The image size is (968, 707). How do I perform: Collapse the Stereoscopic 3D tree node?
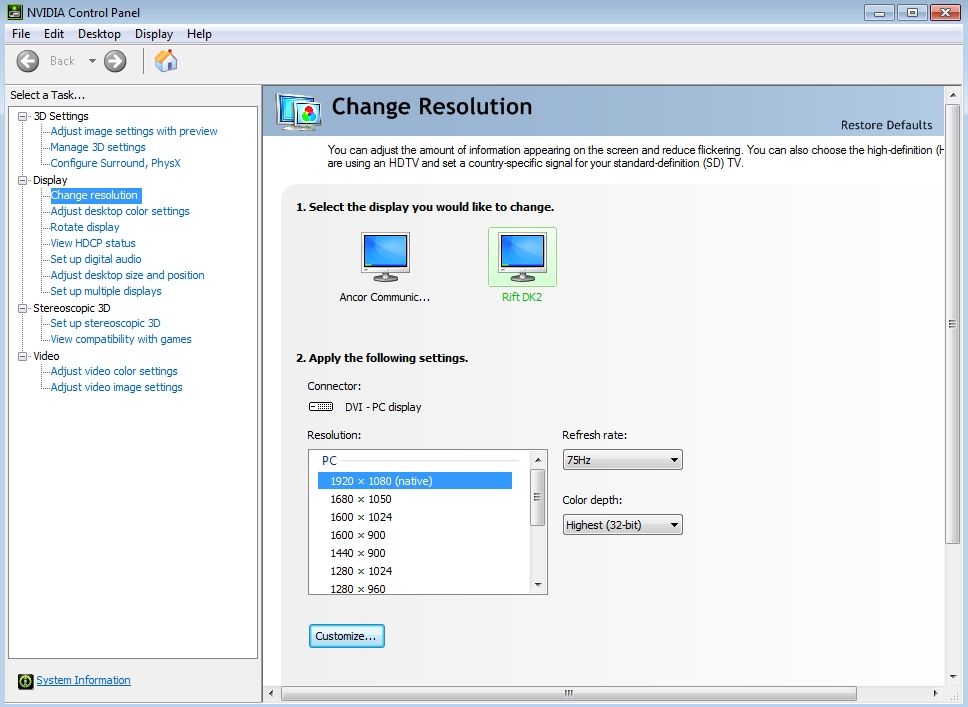tap(23, 308)
